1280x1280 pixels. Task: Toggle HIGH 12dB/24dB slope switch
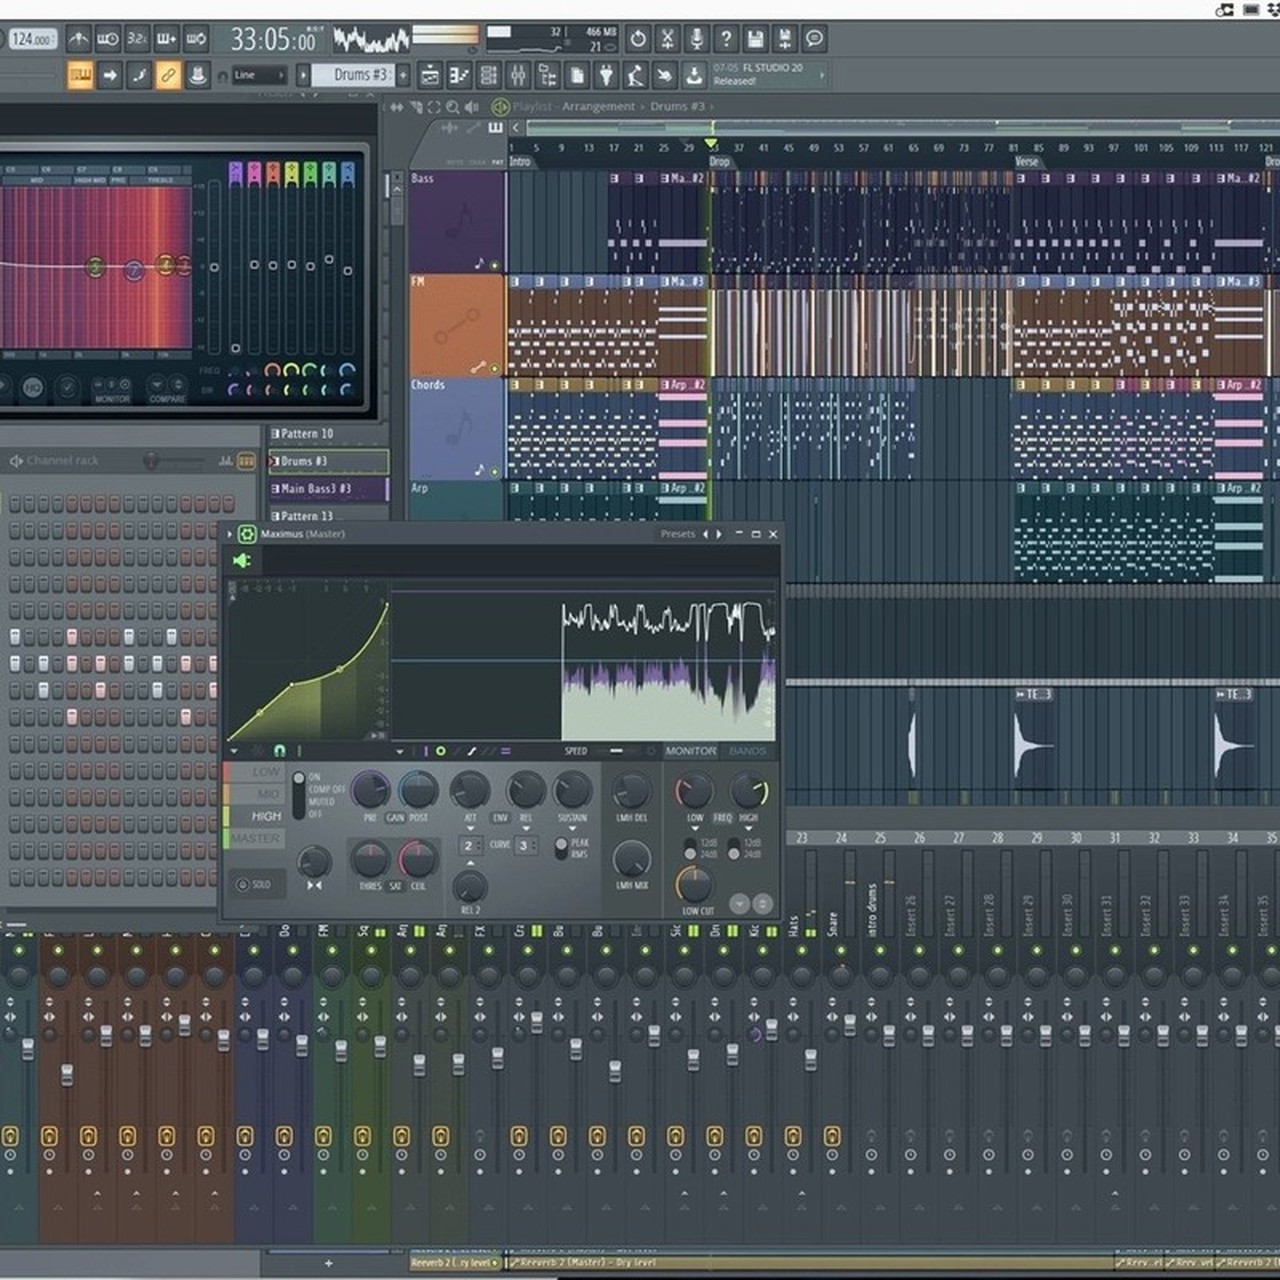click(x=734, y=849)
